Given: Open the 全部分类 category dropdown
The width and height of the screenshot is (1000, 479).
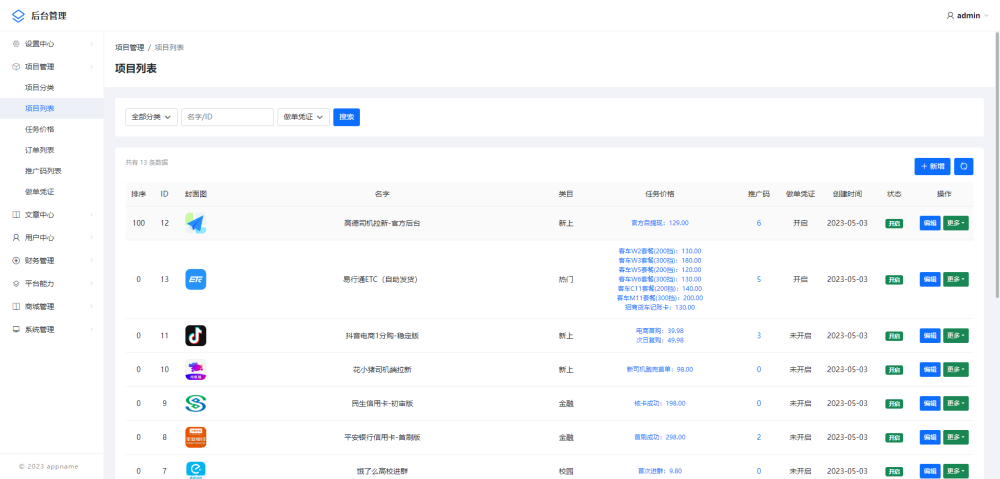Looking at the screenshot, I should [x=152, y=117].
